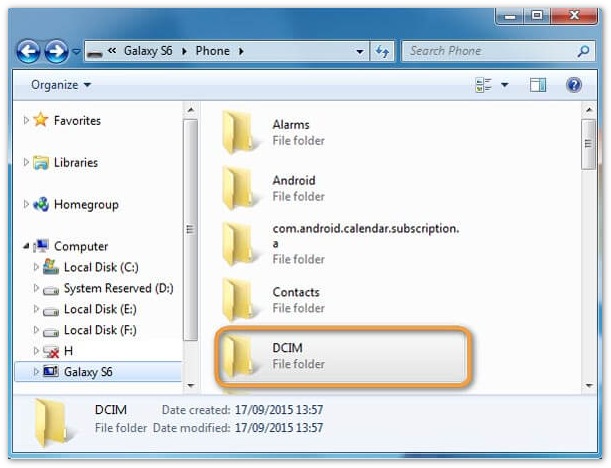Click the magnifying glass search icon

click(x=583, y=51)
